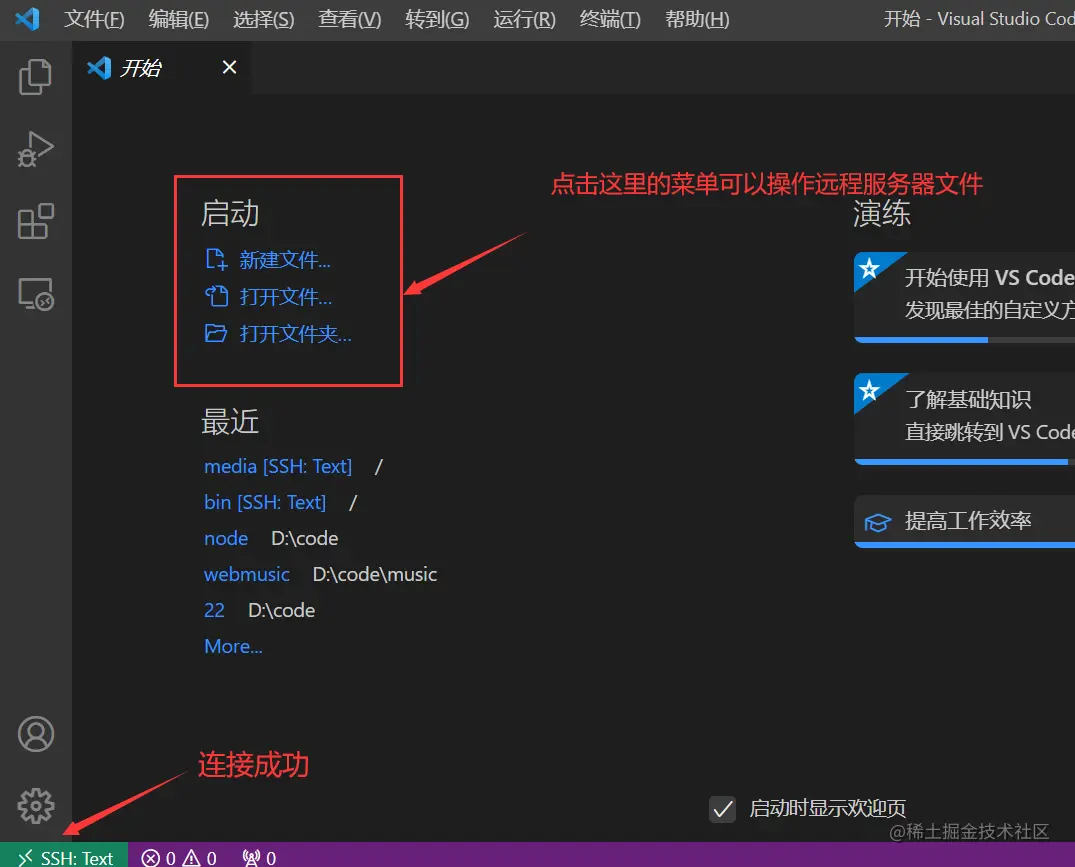Open the 查看(V) menu

(350, 19)
